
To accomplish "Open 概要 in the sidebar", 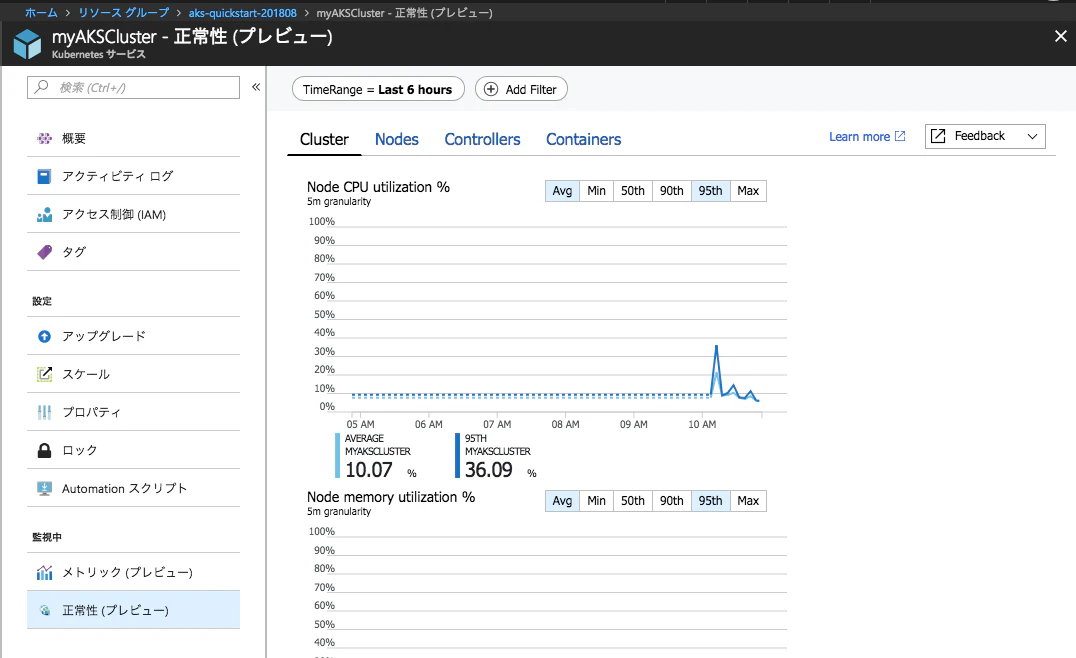I will click(x=133, y=139).
